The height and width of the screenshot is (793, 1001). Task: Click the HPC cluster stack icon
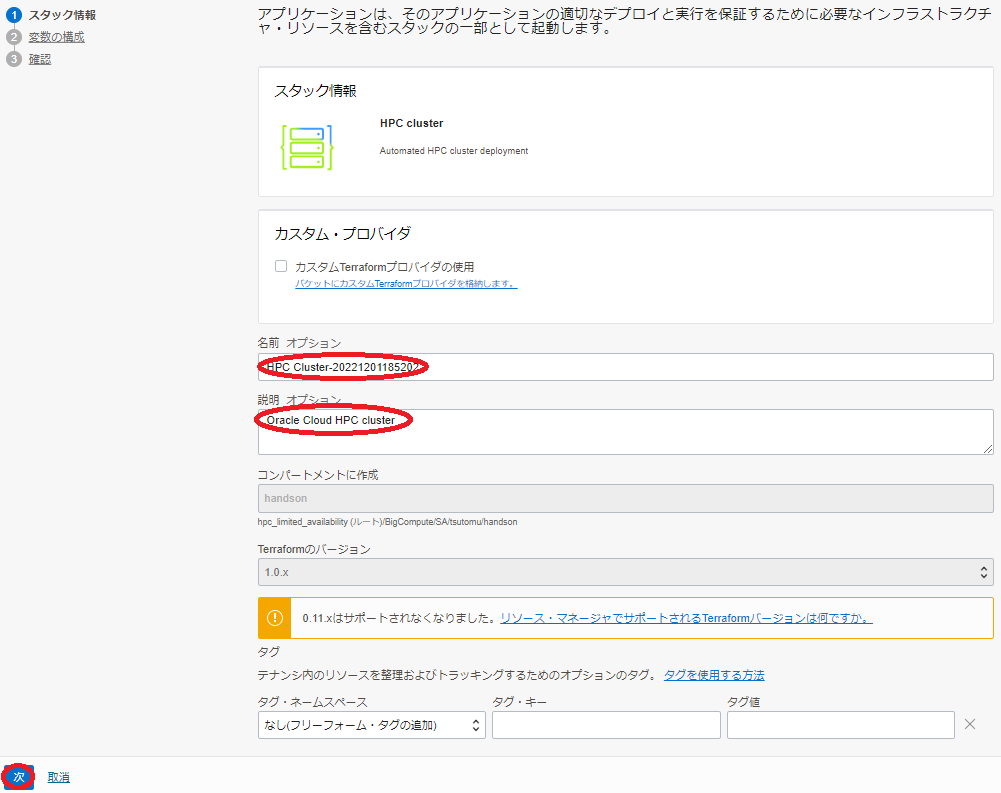tap(306, 147)
